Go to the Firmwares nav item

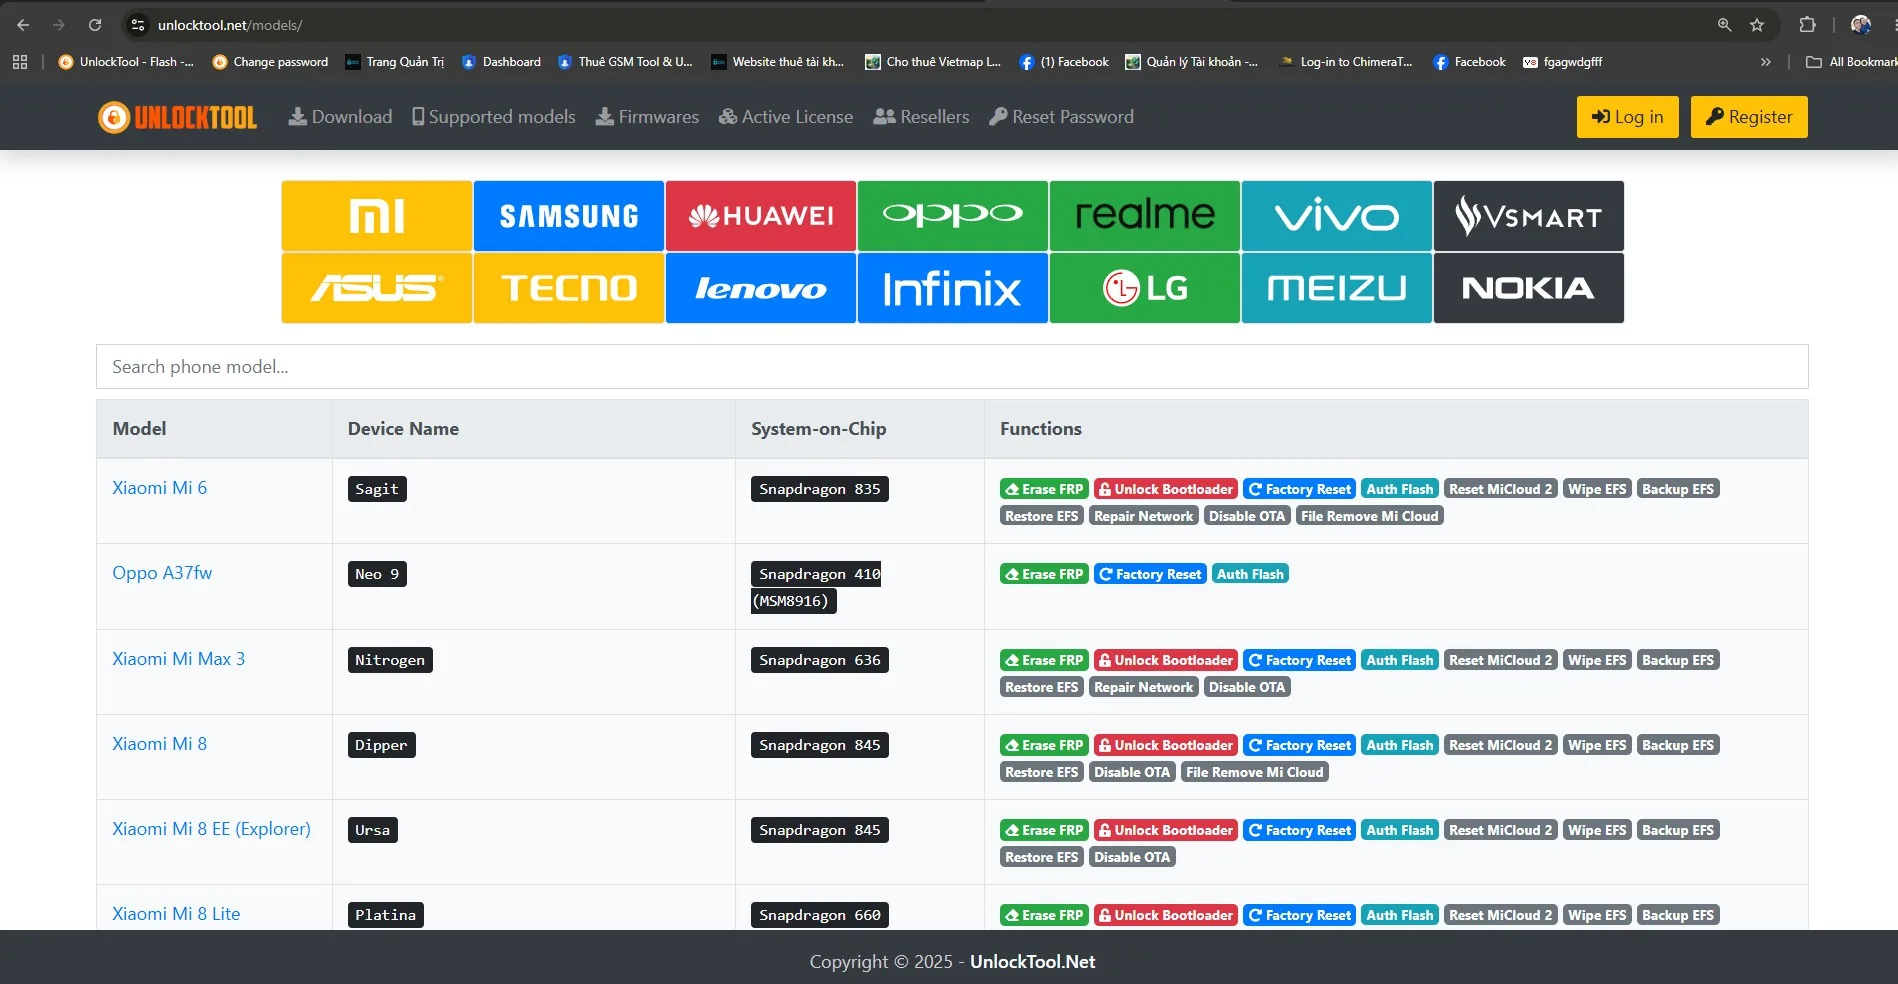(x=648, y=117)
